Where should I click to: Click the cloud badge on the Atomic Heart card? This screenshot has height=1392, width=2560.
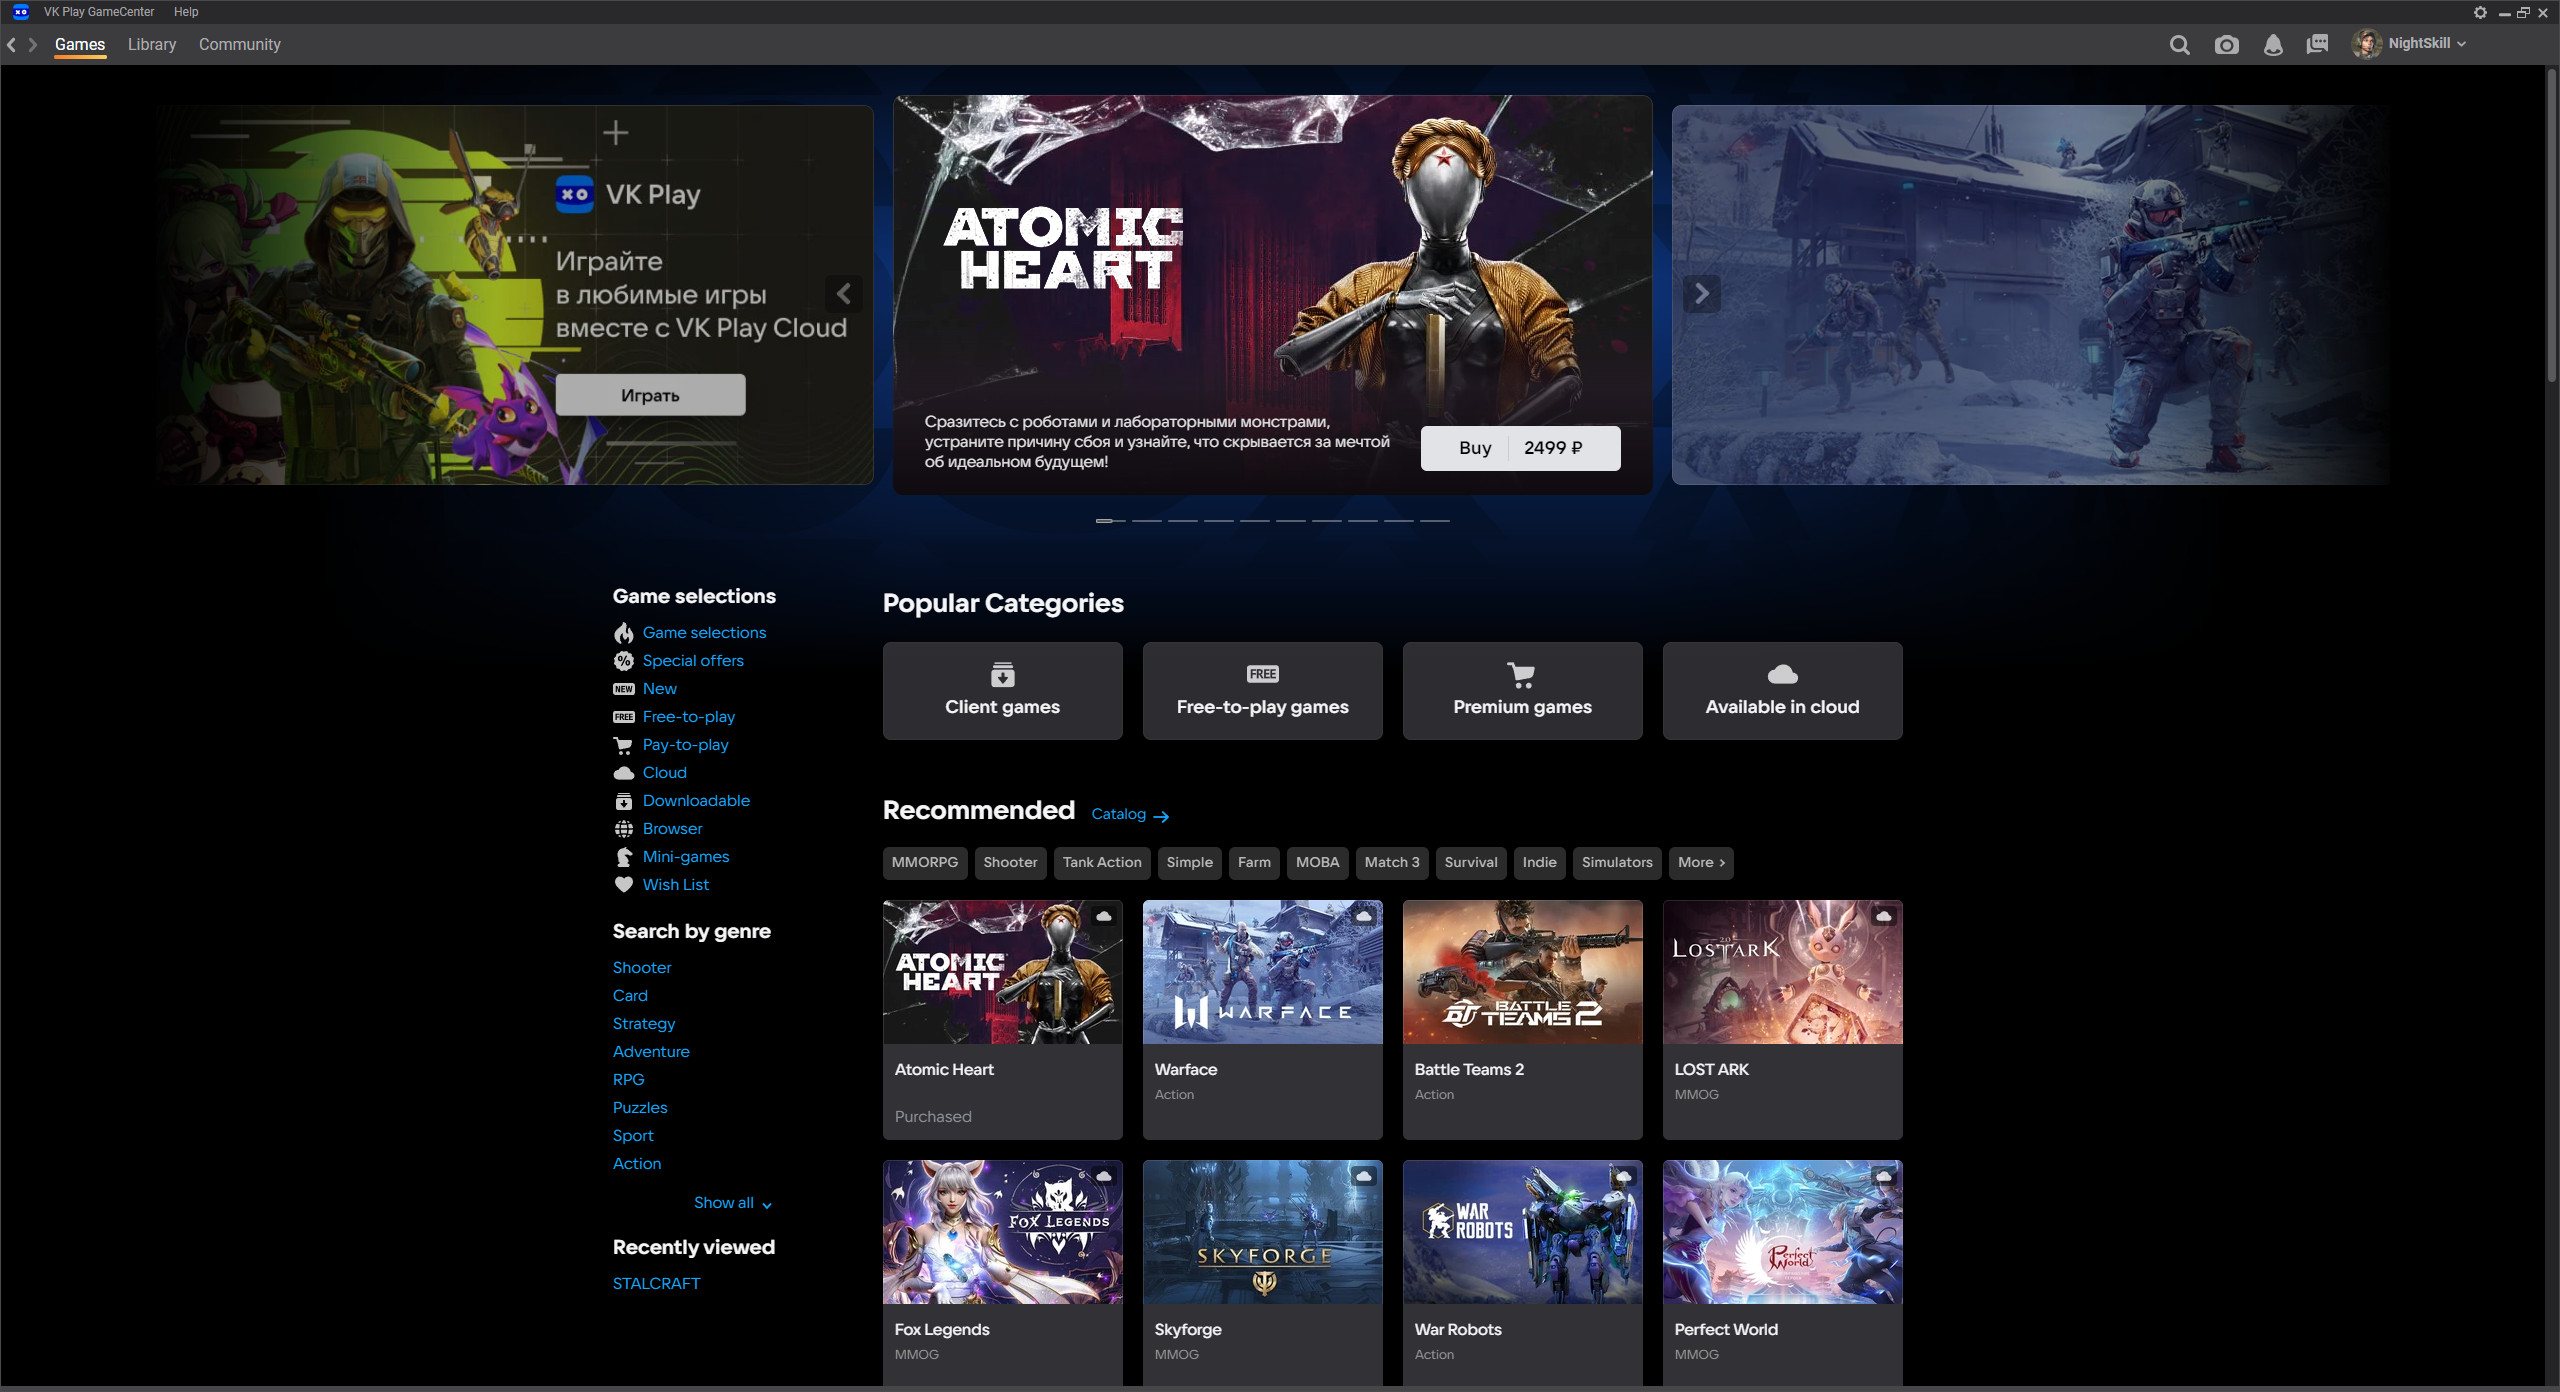pyautogui.click(x=1104, y=916)
